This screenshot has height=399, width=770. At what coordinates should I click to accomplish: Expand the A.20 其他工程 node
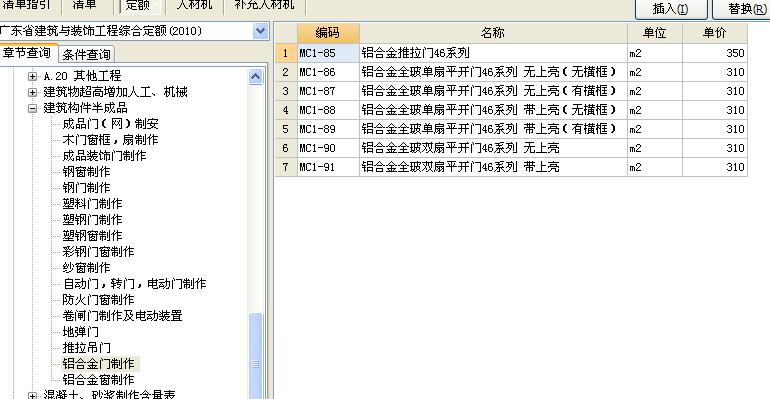tap(32, 76)
